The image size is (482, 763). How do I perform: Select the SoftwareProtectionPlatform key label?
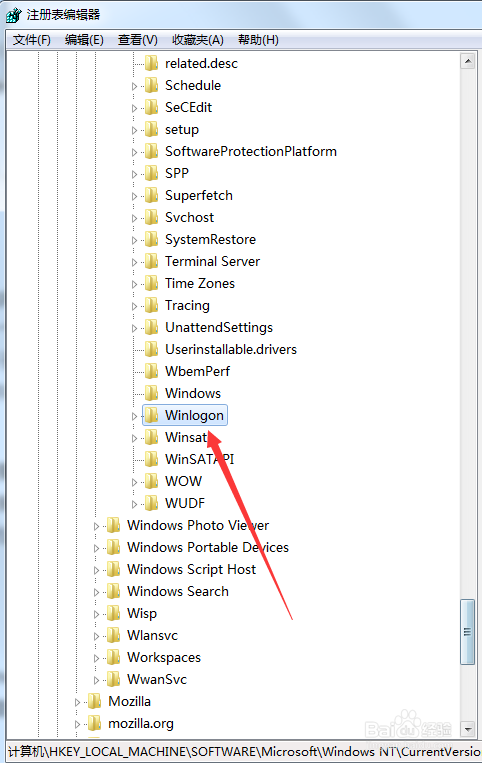pos(250,151)
